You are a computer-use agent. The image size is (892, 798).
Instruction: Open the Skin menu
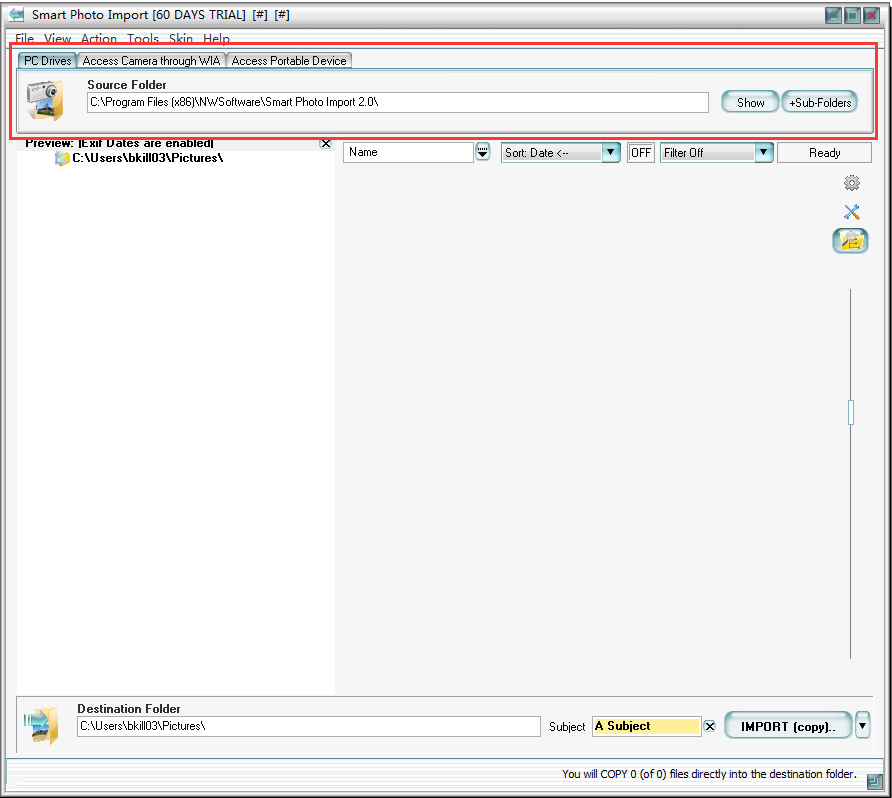coord(181,39)
